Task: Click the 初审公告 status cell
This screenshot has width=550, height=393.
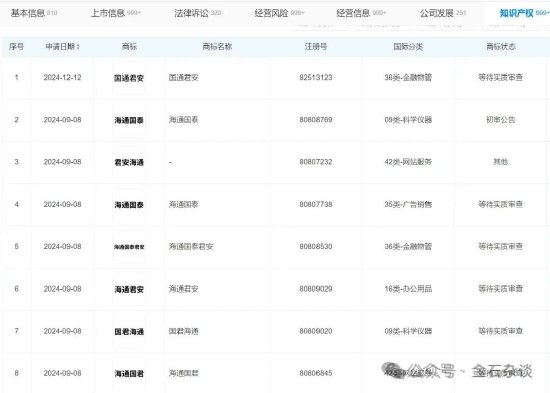Action: [501, 120]
